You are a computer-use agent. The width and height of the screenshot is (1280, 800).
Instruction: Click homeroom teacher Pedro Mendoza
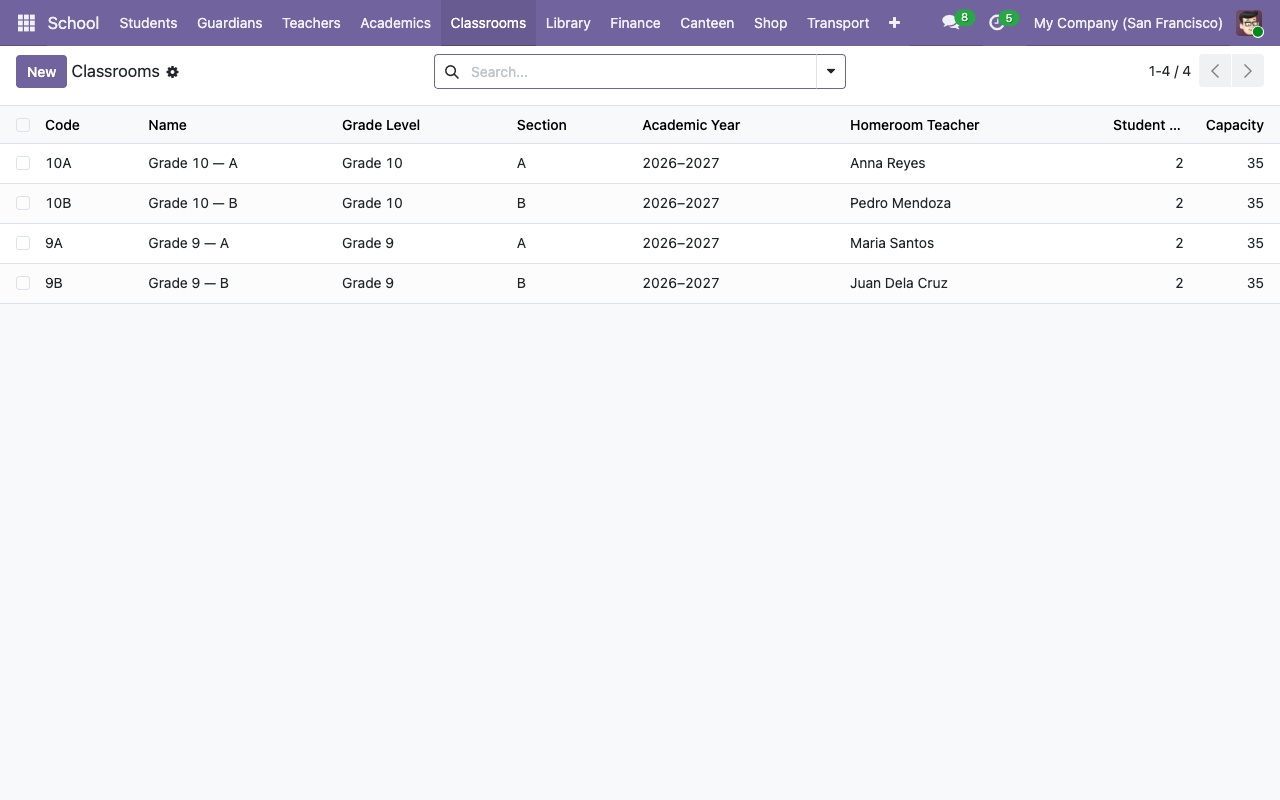pyautogui.click(x=900, y=203)
